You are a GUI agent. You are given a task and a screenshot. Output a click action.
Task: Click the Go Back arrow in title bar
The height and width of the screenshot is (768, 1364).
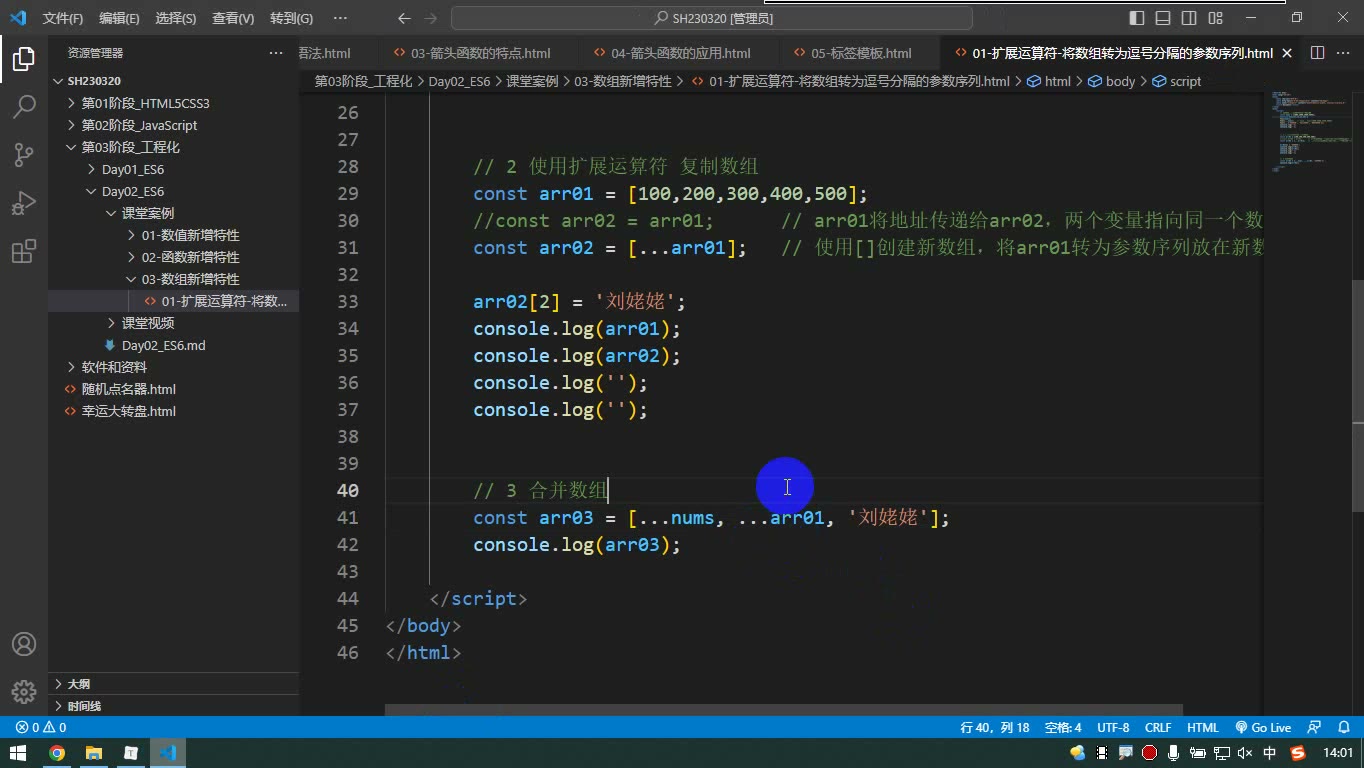pyautogui.click(x=404, y=18)
